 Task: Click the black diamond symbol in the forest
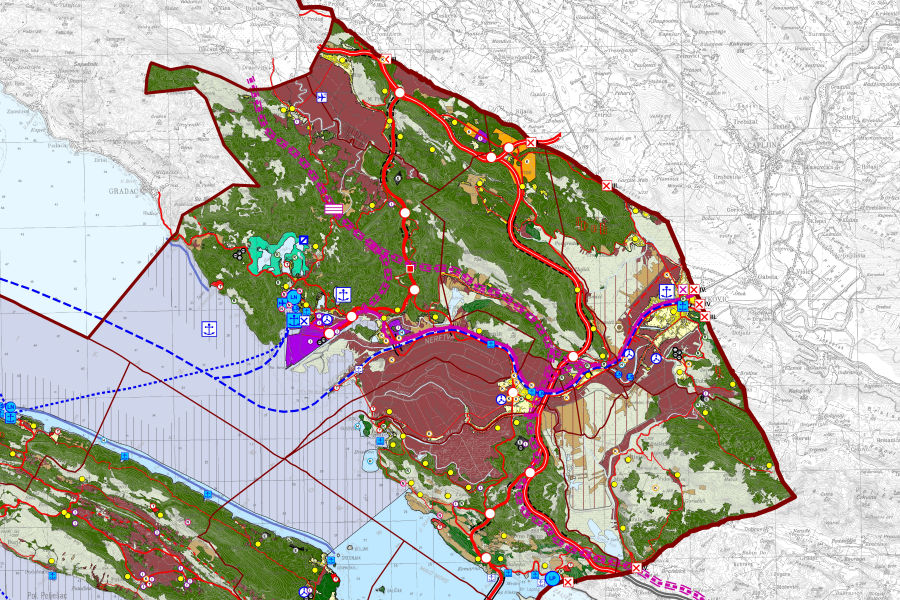click(399, 177)
